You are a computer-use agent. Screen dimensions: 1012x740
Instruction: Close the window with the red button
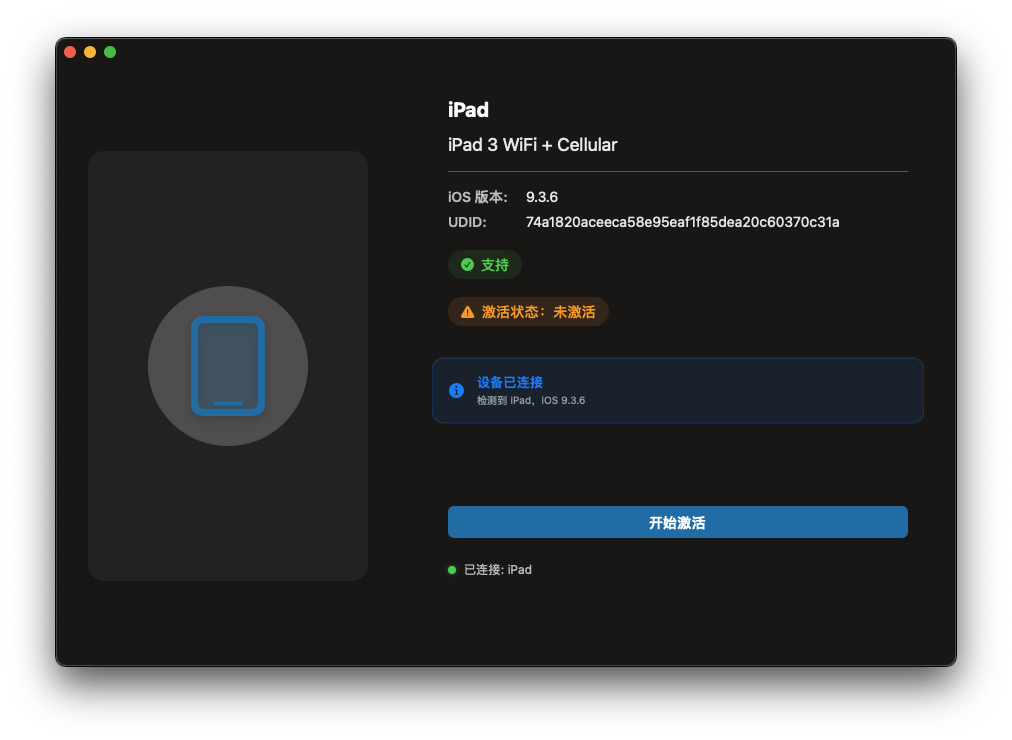(70, 52)
